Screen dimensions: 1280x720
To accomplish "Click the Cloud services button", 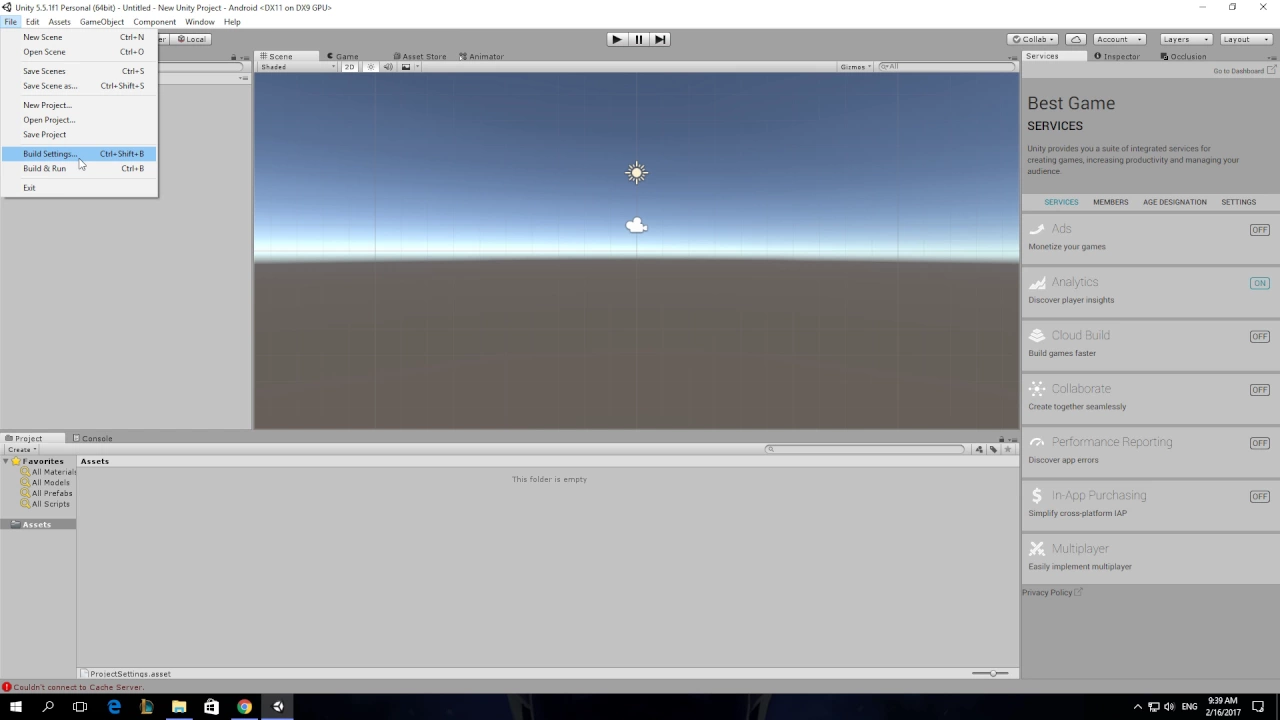I will (1076, 39).
